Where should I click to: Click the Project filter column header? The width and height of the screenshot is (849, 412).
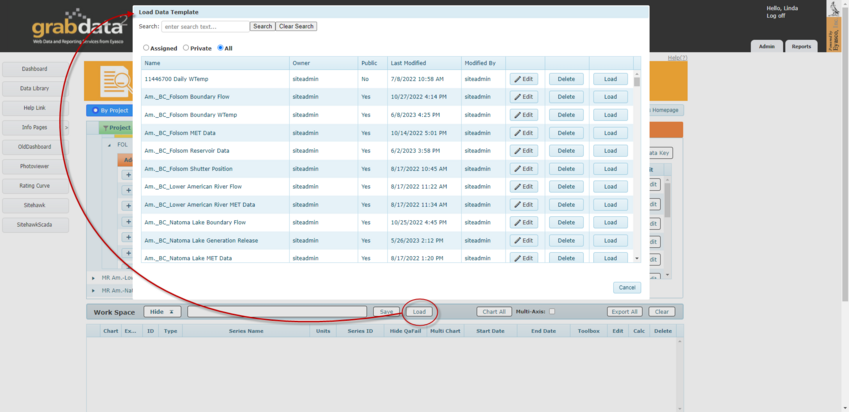coord(116,128)
